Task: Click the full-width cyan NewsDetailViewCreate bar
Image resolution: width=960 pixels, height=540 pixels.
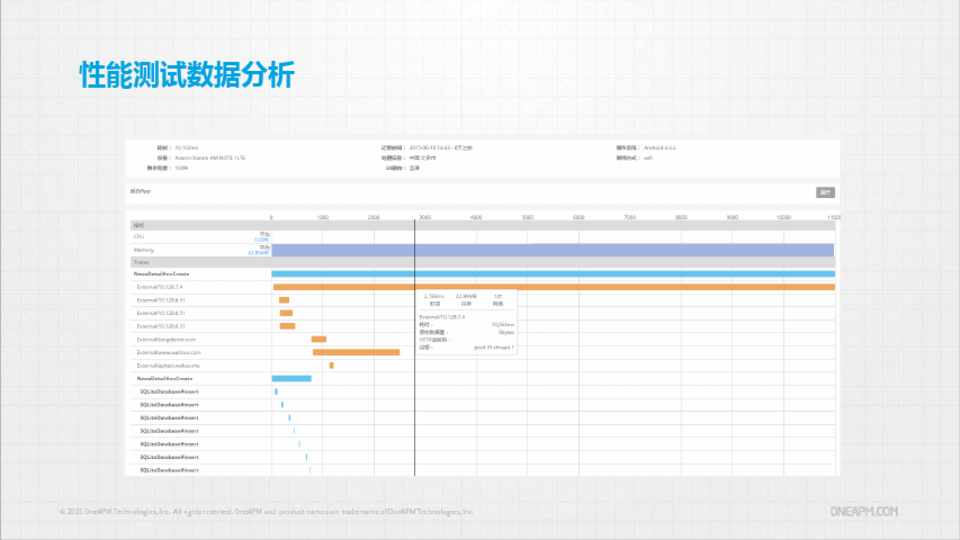Action: [552, 273]
